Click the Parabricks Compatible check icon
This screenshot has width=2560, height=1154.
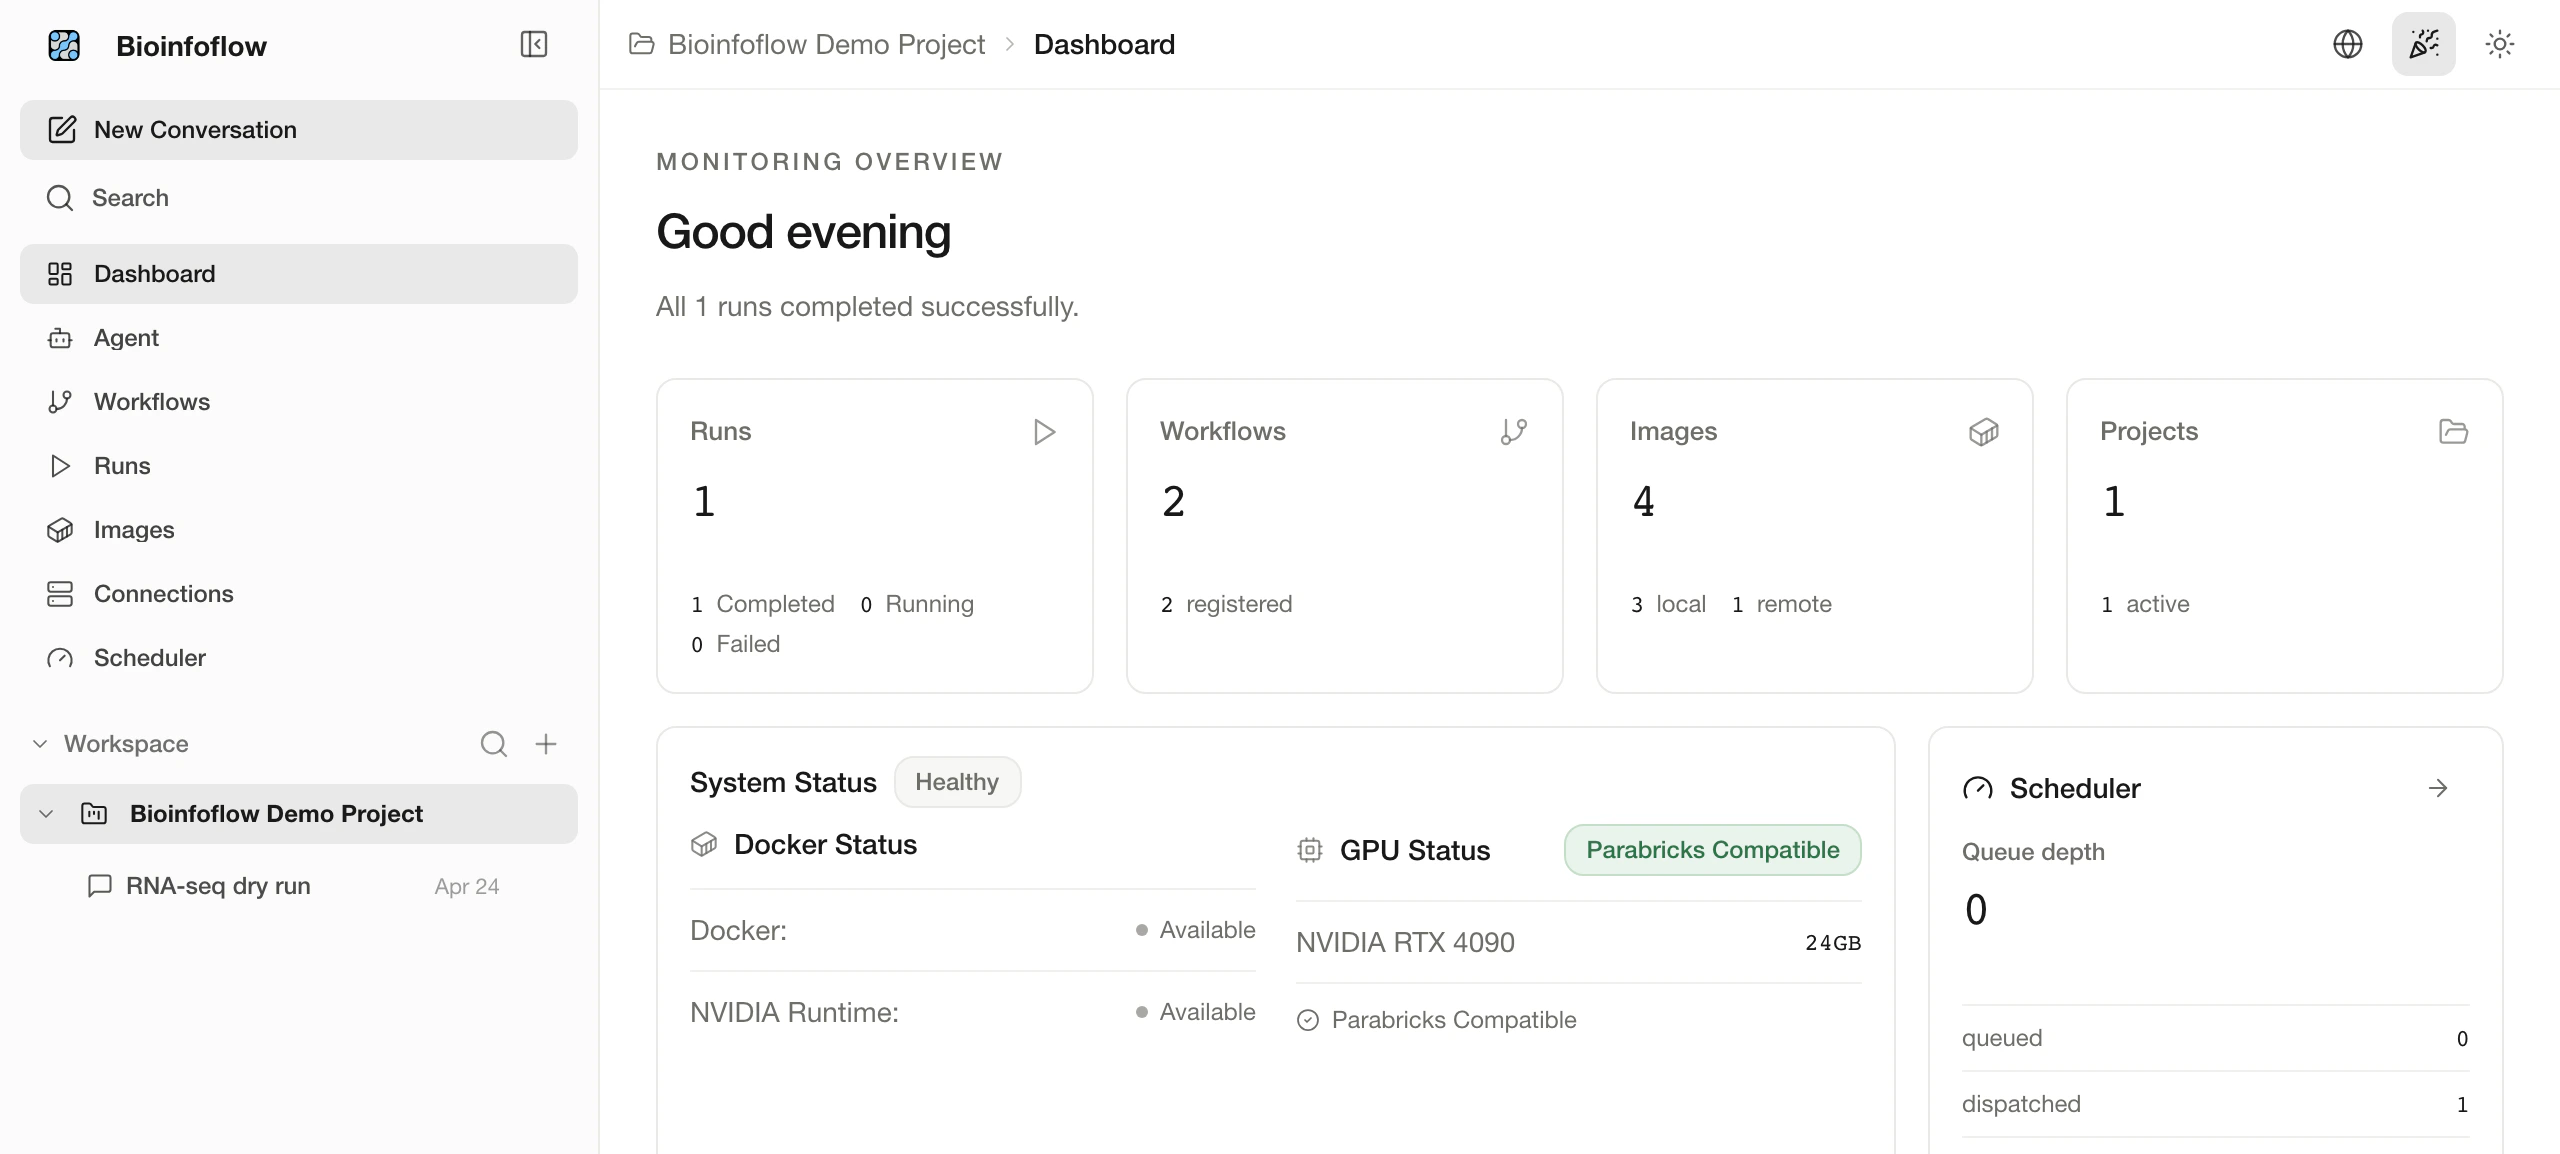coord(1308,1020)
